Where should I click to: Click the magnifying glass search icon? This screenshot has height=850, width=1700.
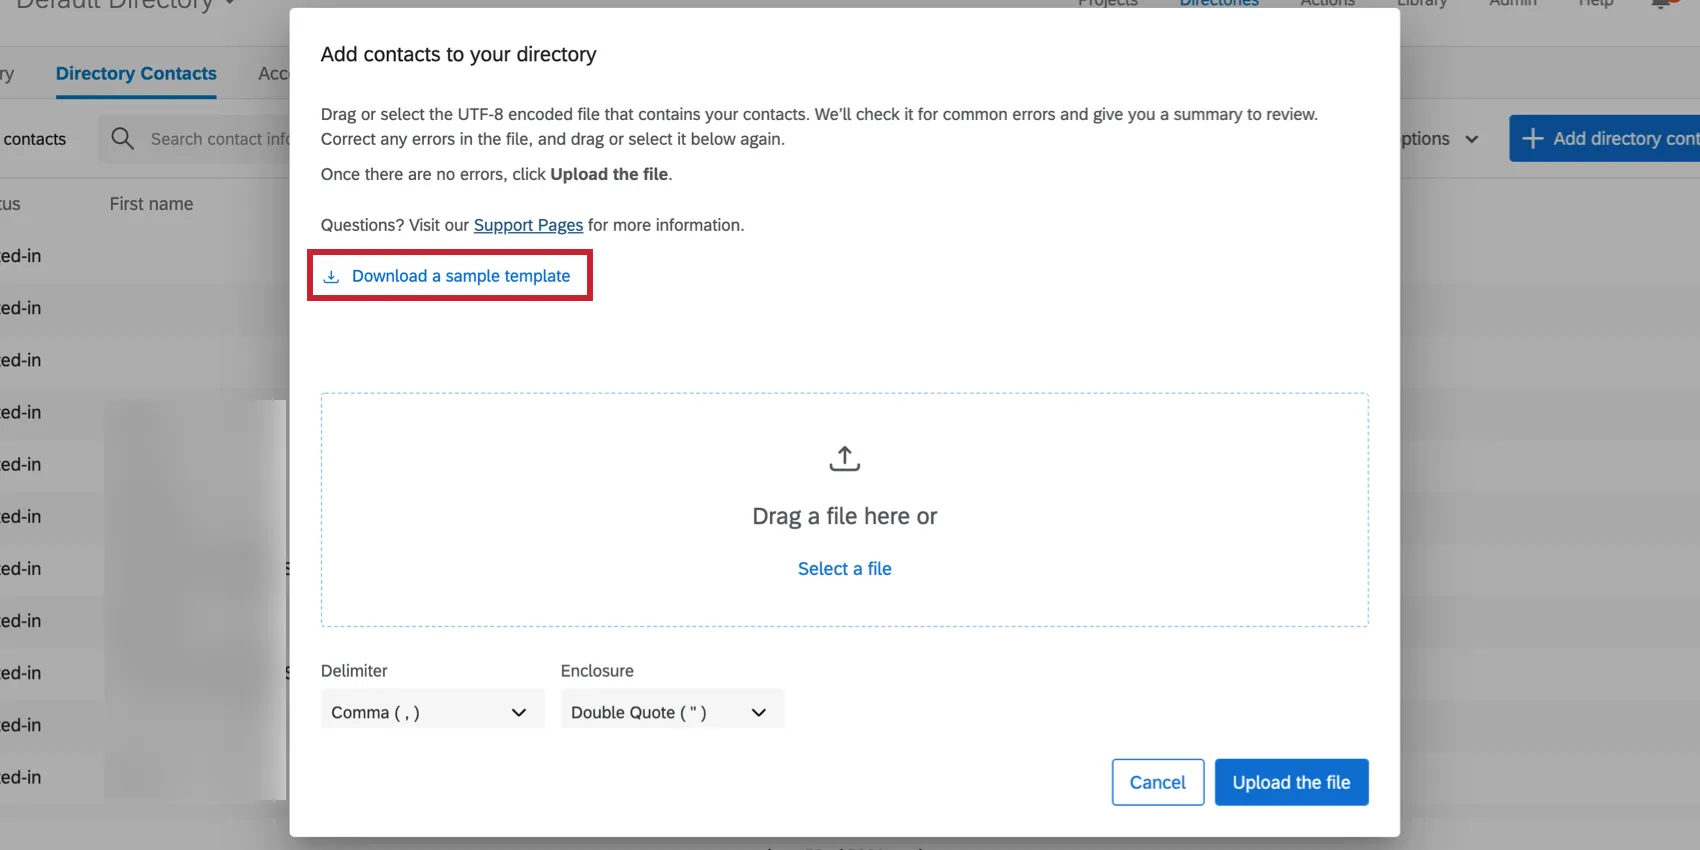click(122, 139)
